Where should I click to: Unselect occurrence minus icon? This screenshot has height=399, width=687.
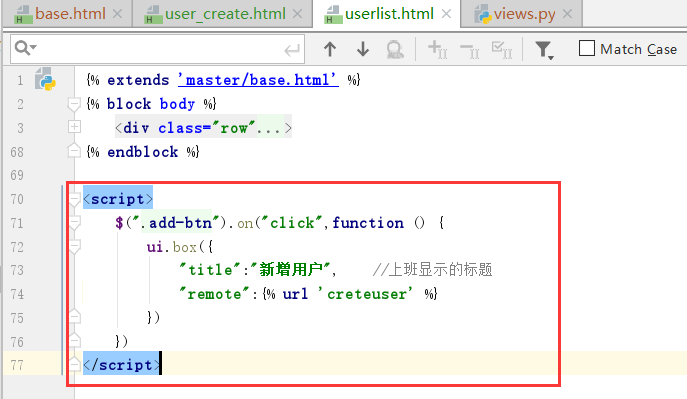469,50
